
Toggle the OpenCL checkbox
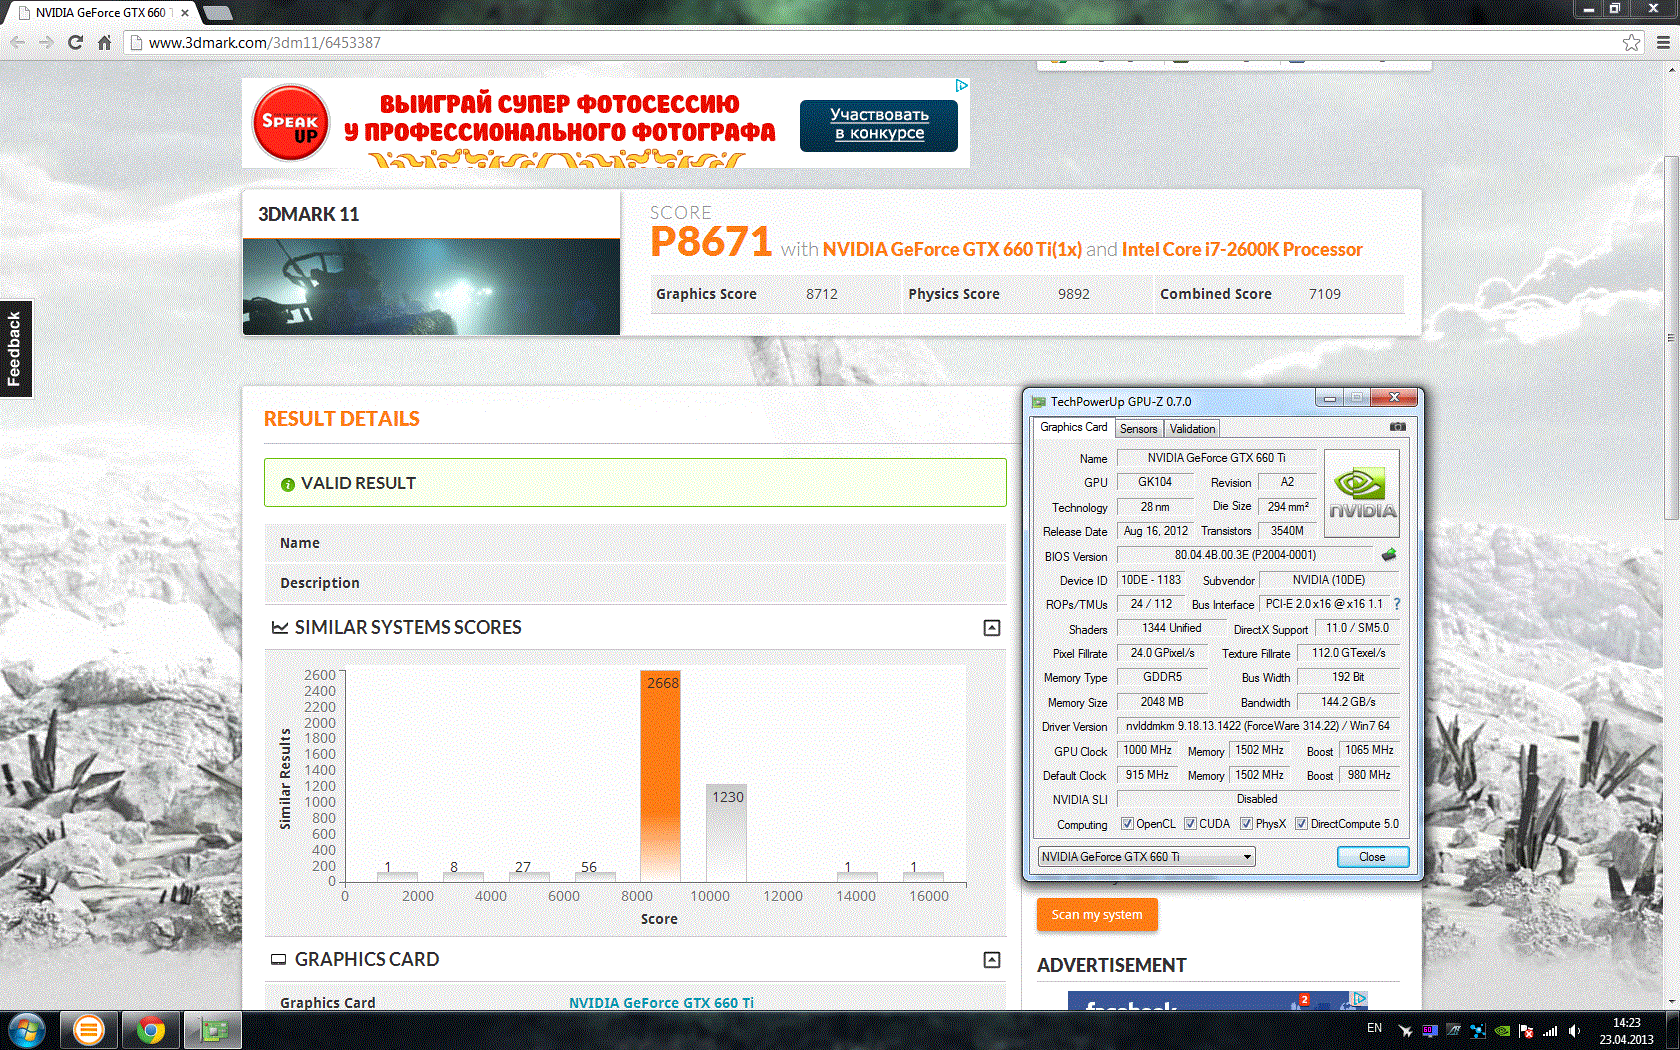point(1127,824)
